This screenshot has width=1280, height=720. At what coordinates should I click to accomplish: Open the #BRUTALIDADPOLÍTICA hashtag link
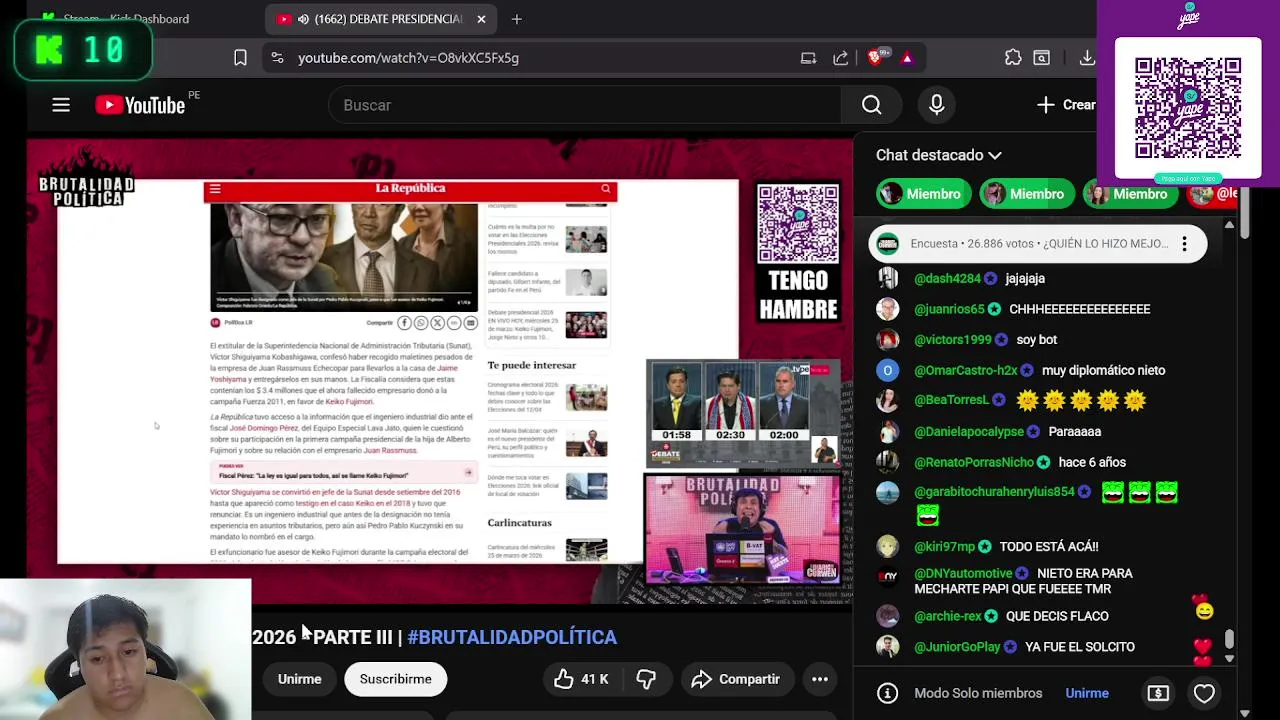click(x=512, y=637)
